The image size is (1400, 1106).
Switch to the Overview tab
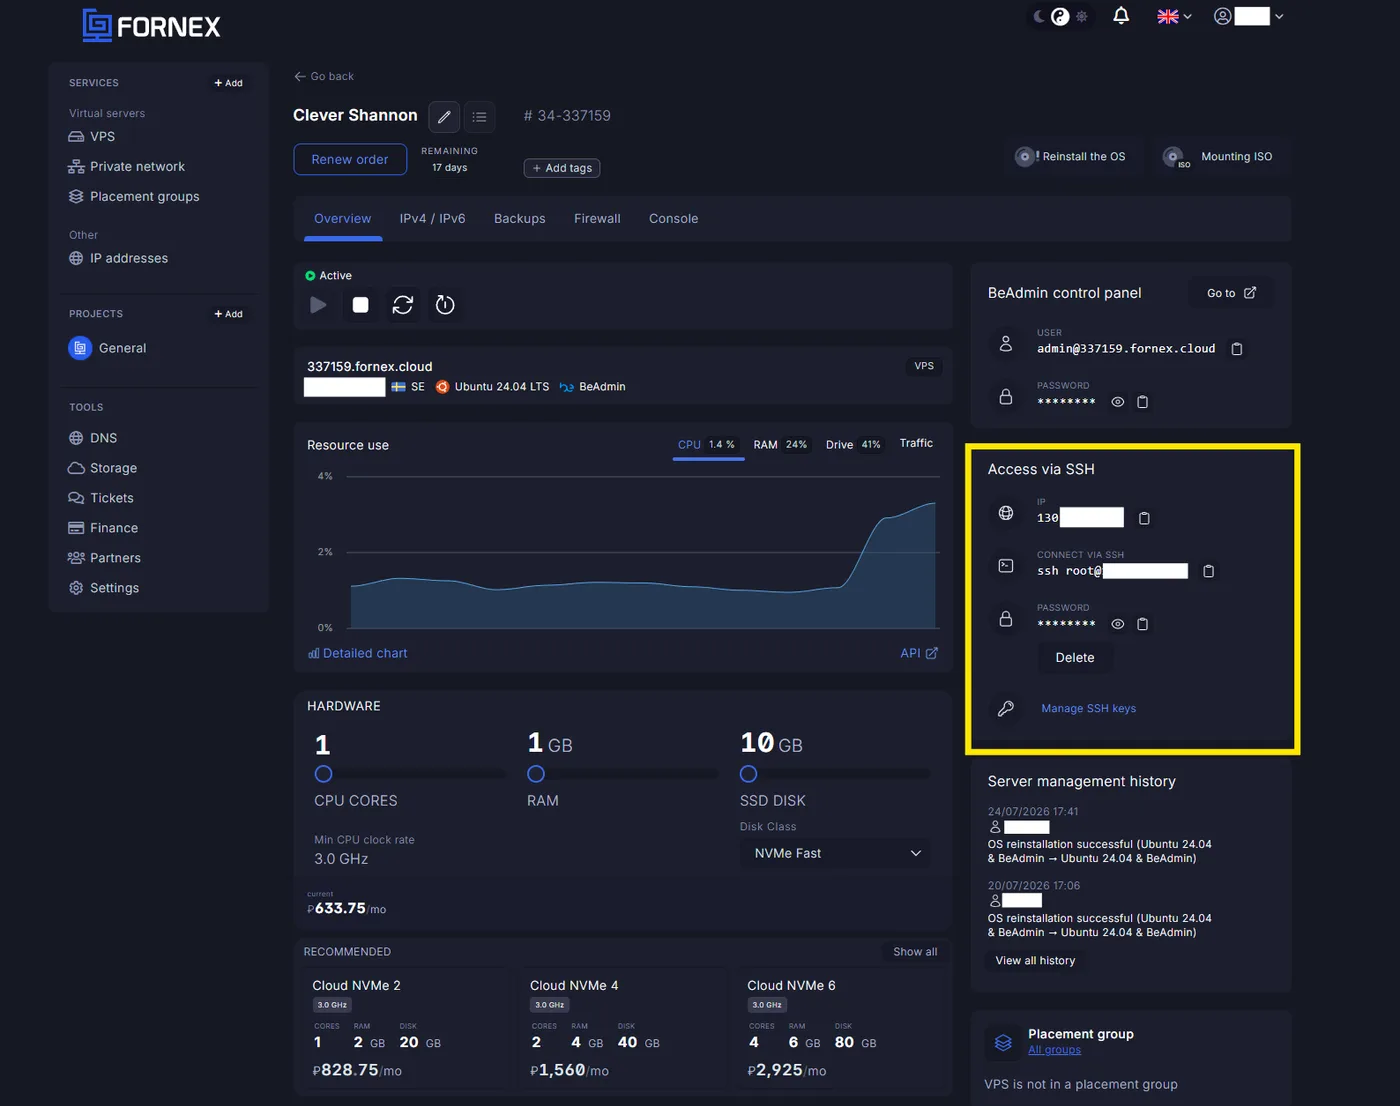coord(343,218)
